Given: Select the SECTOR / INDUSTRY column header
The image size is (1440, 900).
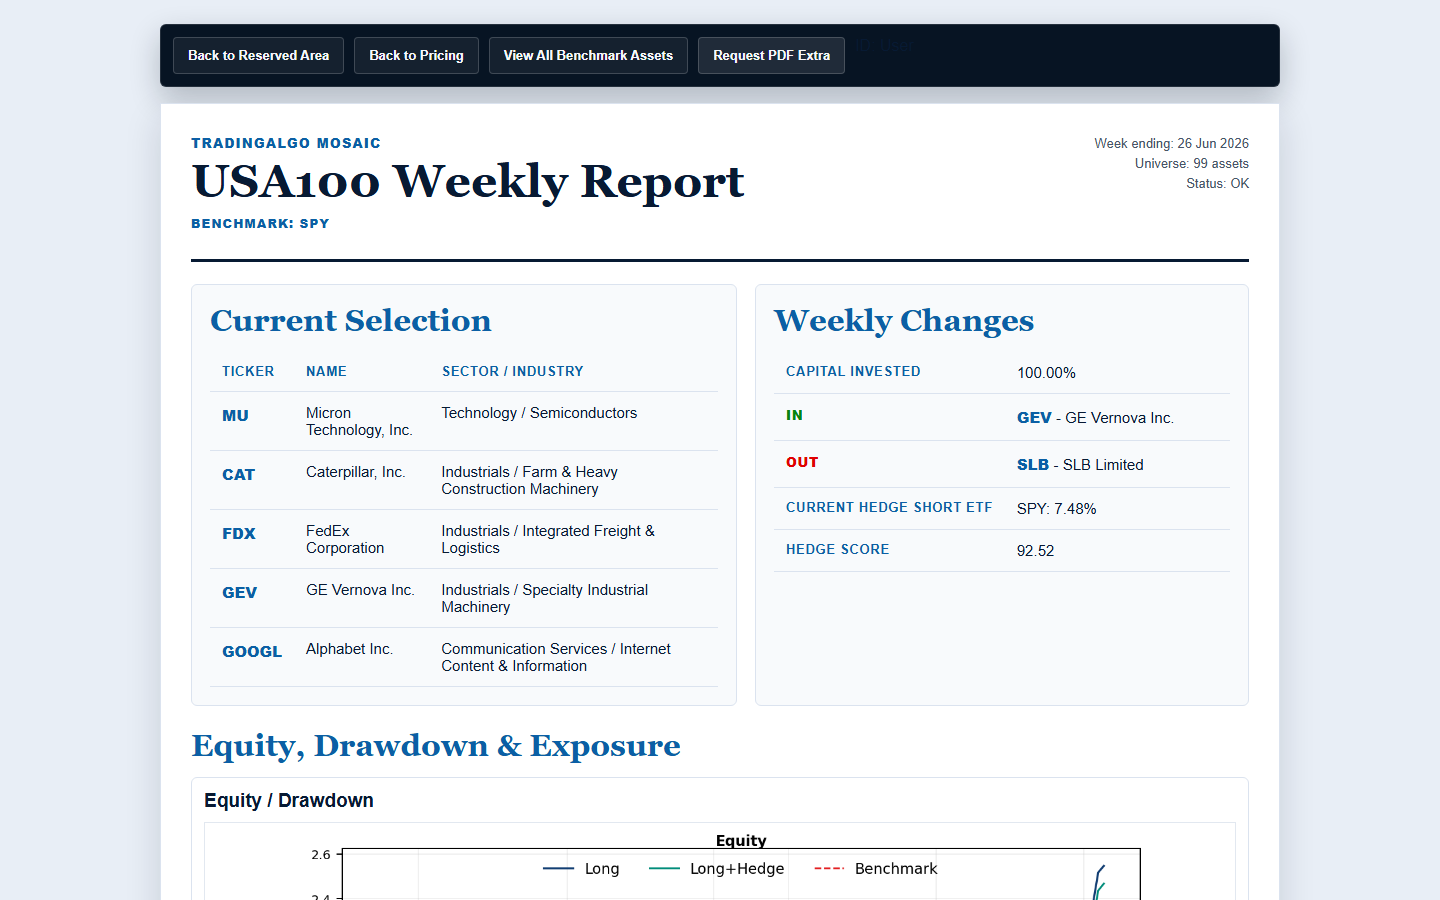Looking at the screenshot, I should coord(512,371).
